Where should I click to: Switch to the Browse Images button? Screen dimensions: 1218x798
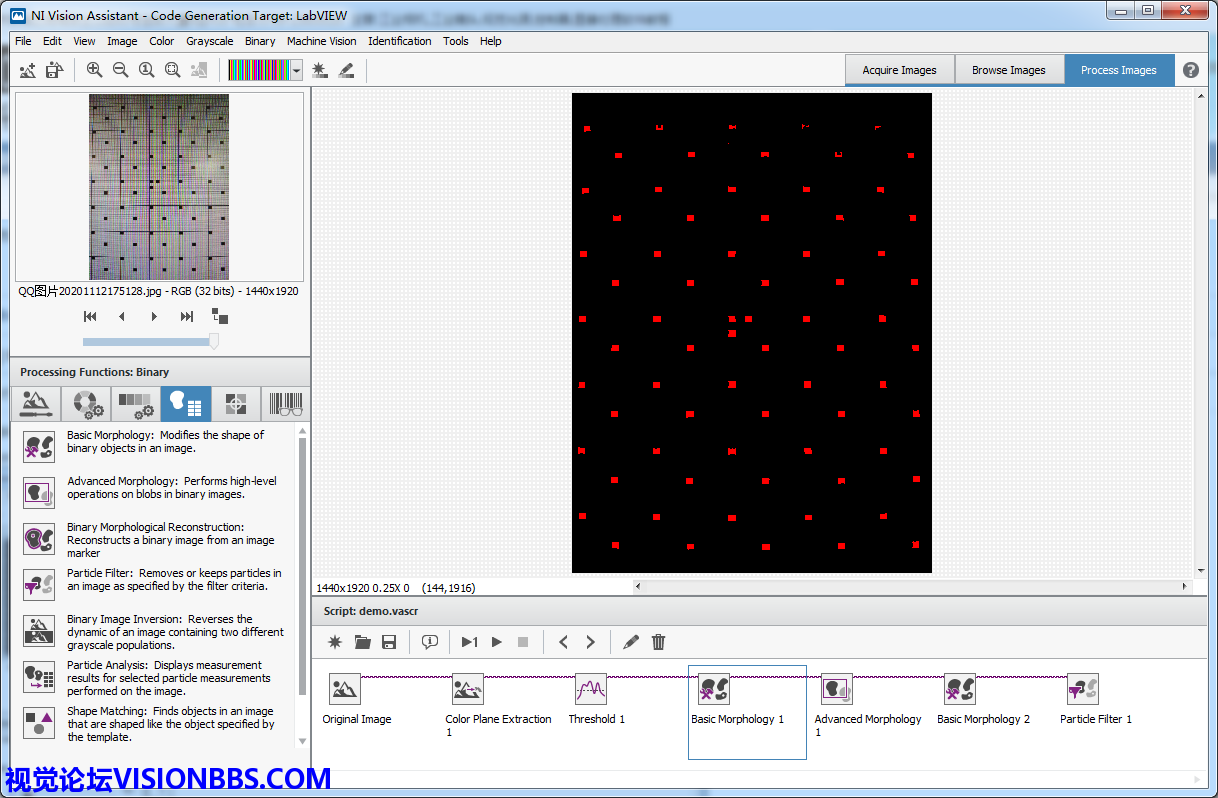1008,70
